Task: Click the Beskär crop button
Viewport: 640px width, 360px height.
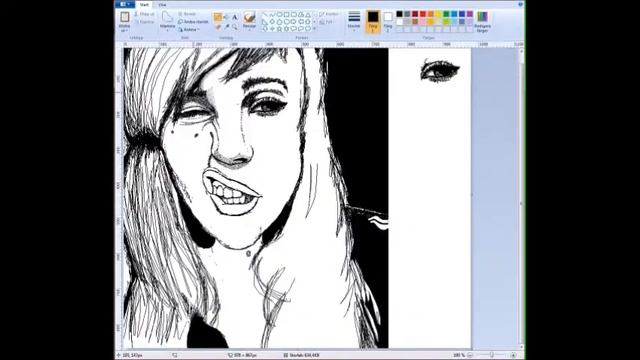Action: click(x=187, y=14)
